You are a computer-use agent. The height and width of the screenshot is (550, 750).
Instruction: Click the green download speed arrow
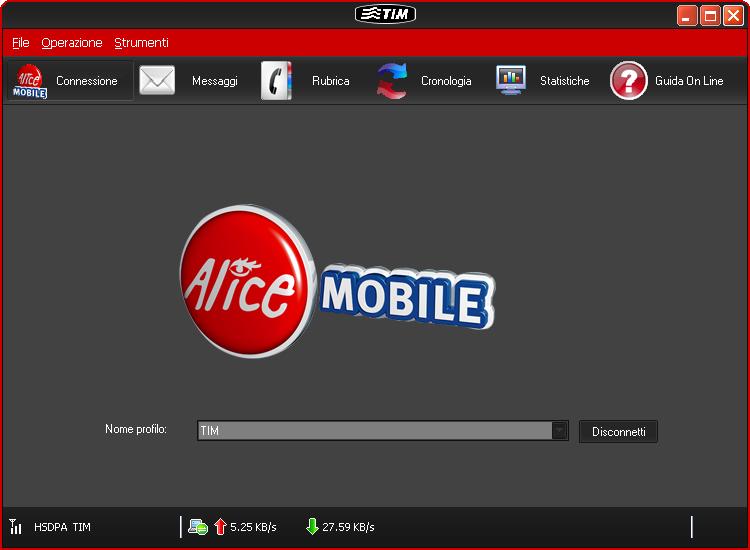click(x=312, y=526)
